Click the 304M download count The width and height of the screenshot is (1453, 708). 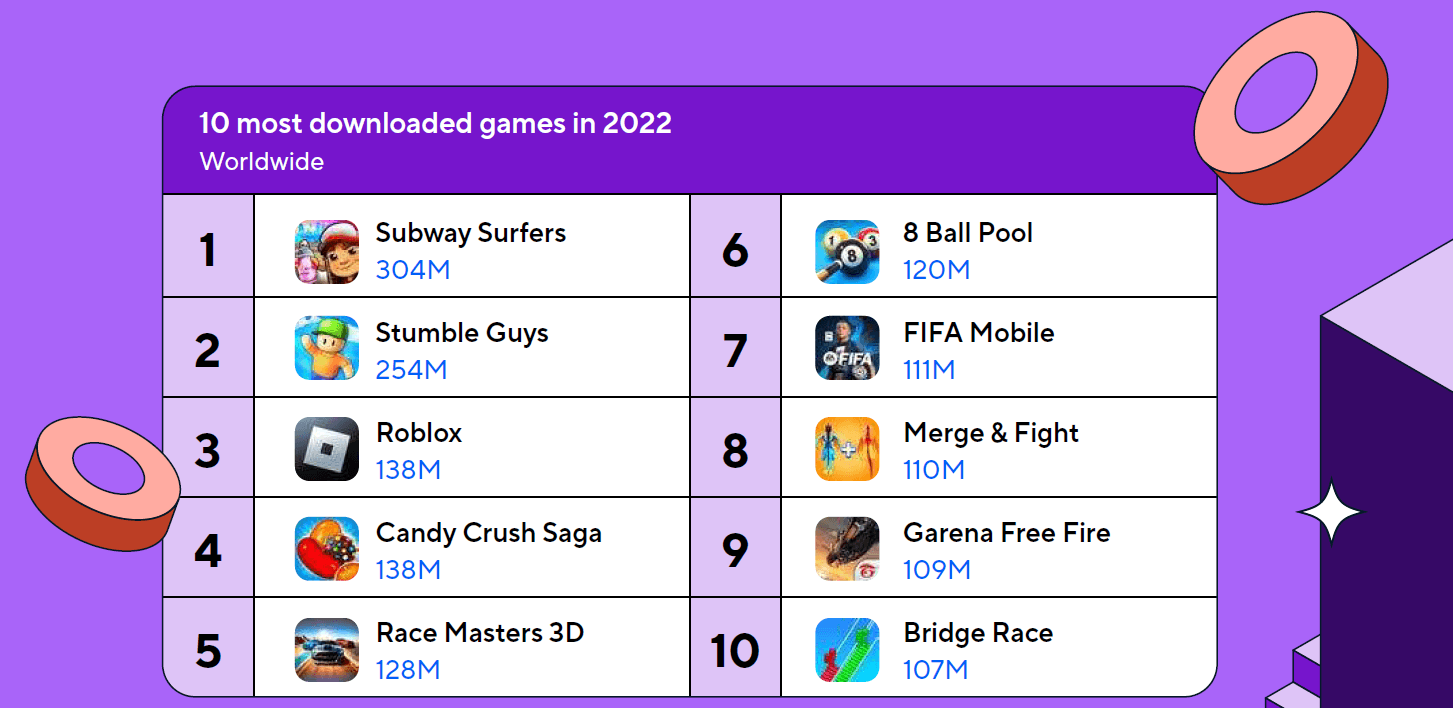413,270
